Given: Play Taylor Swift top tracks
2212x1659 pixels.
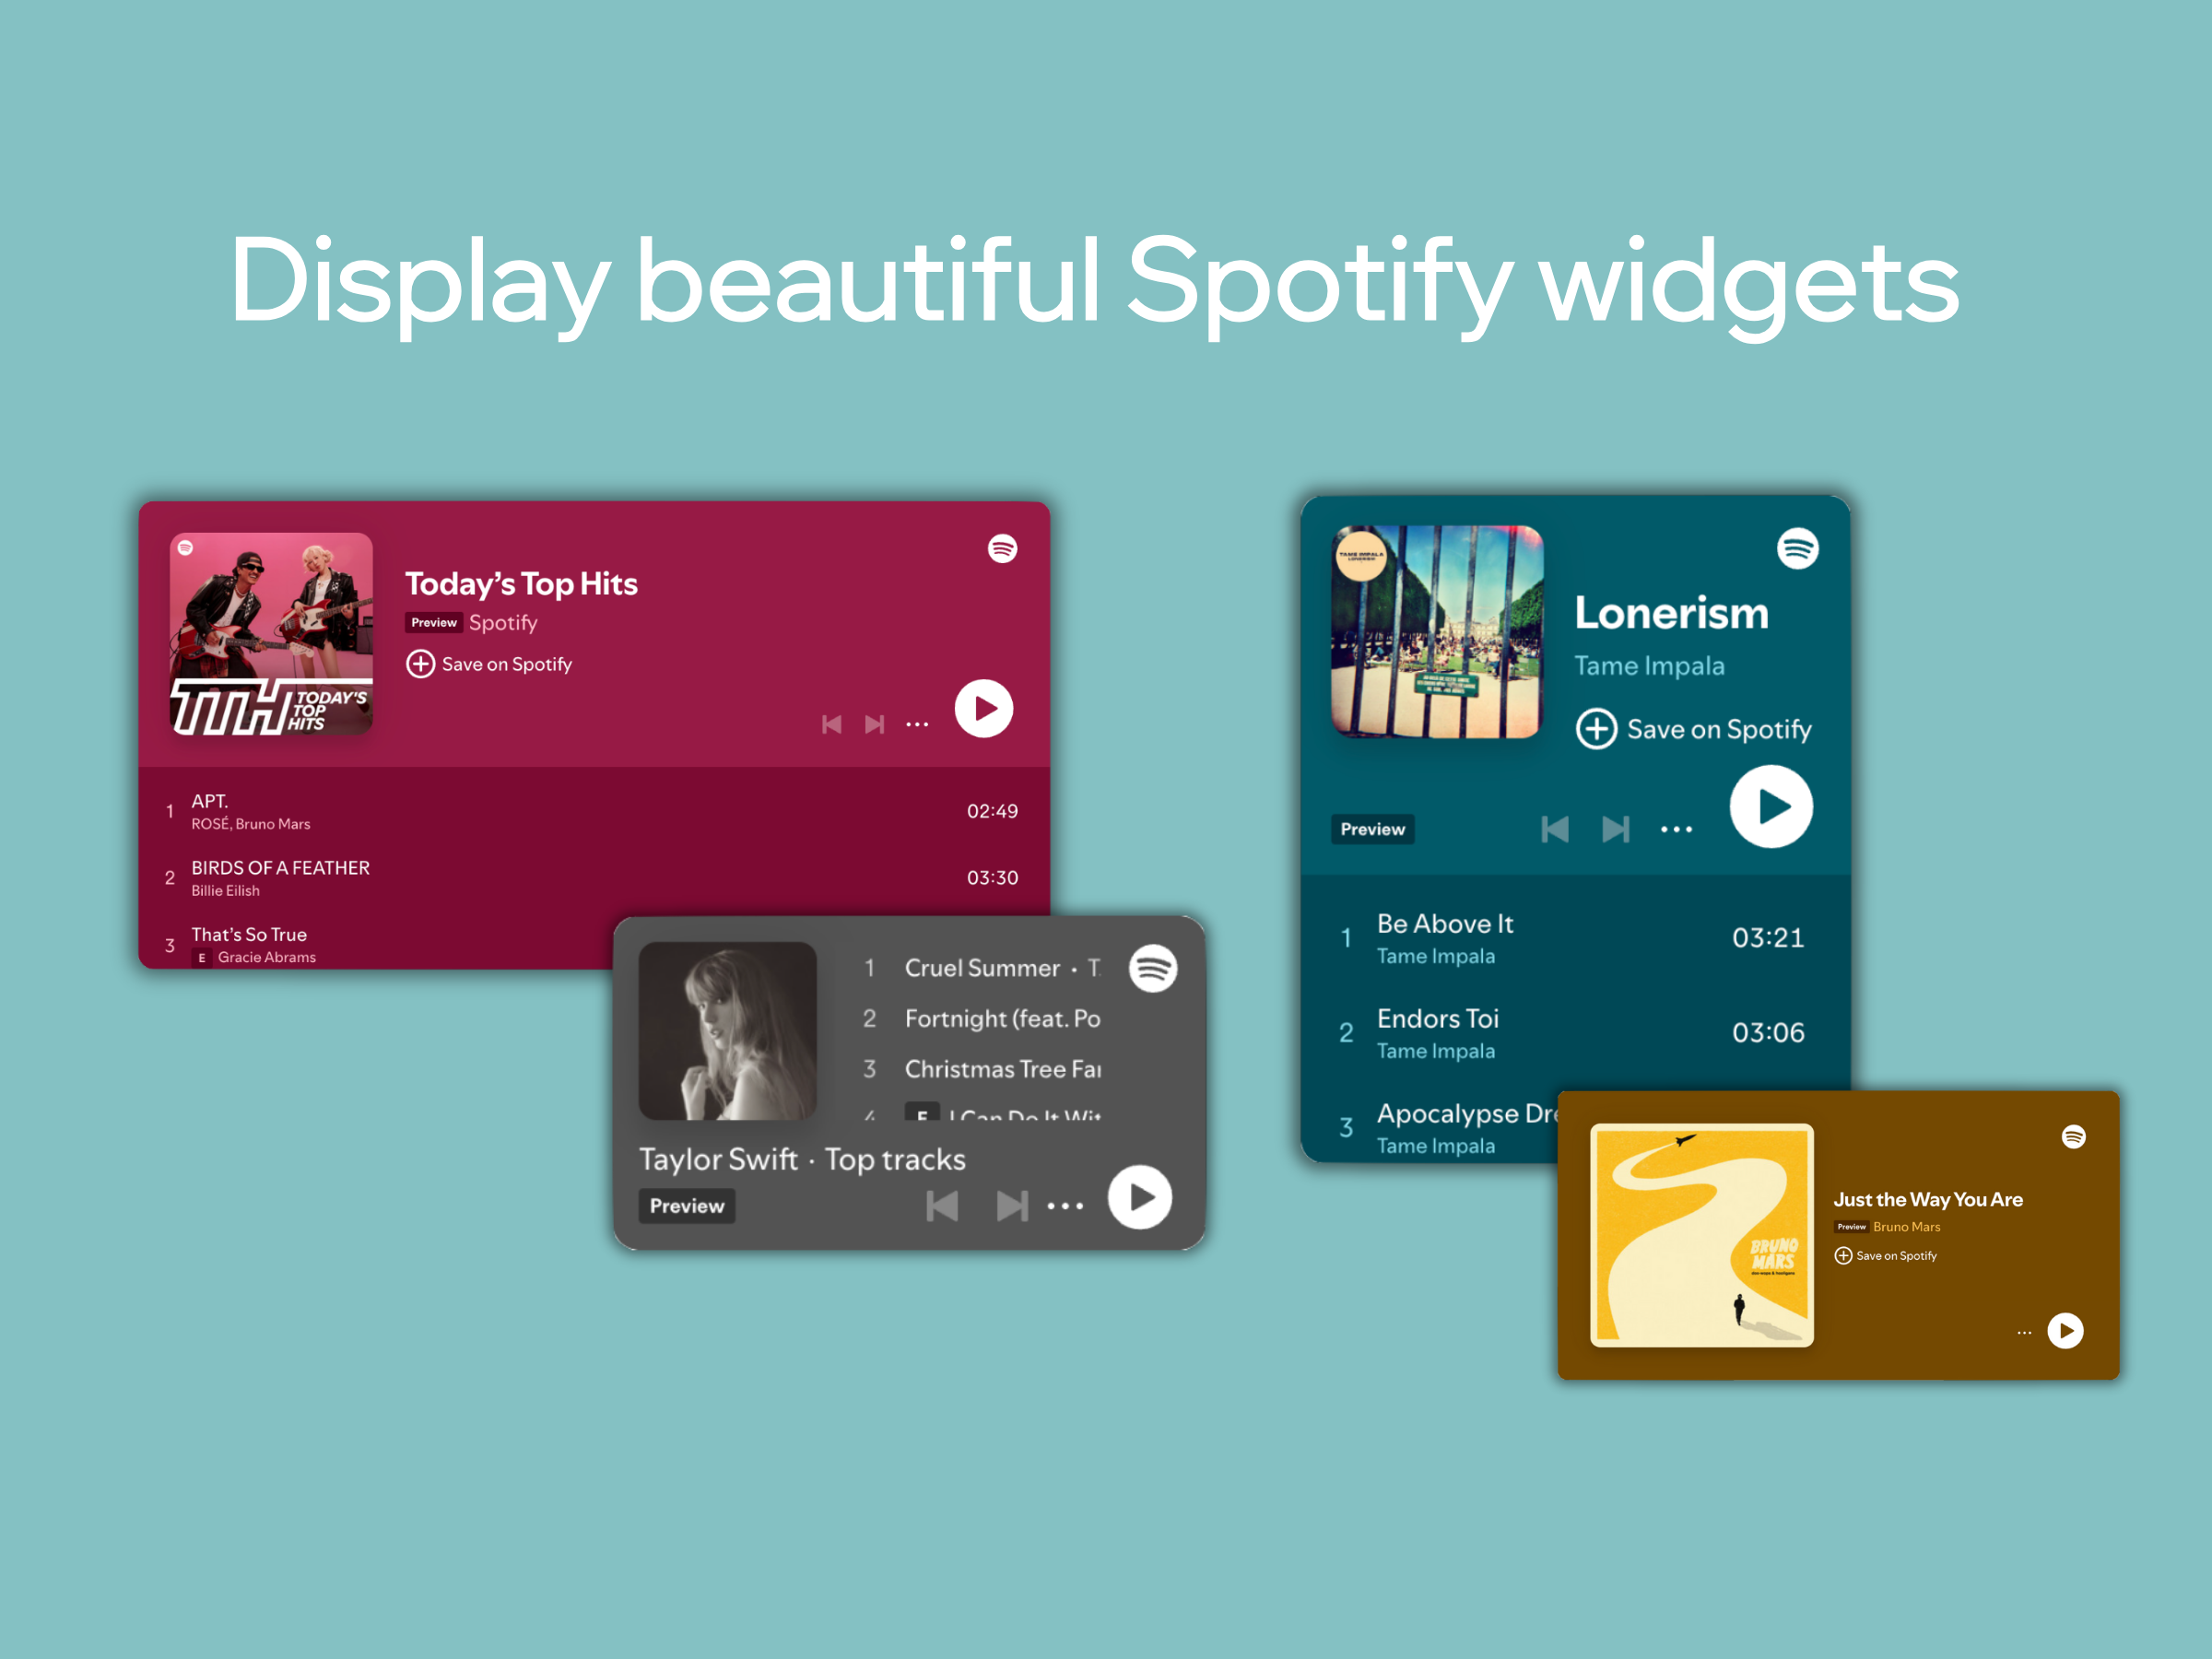Looking at the screenshot, I should [1140, 1197].
